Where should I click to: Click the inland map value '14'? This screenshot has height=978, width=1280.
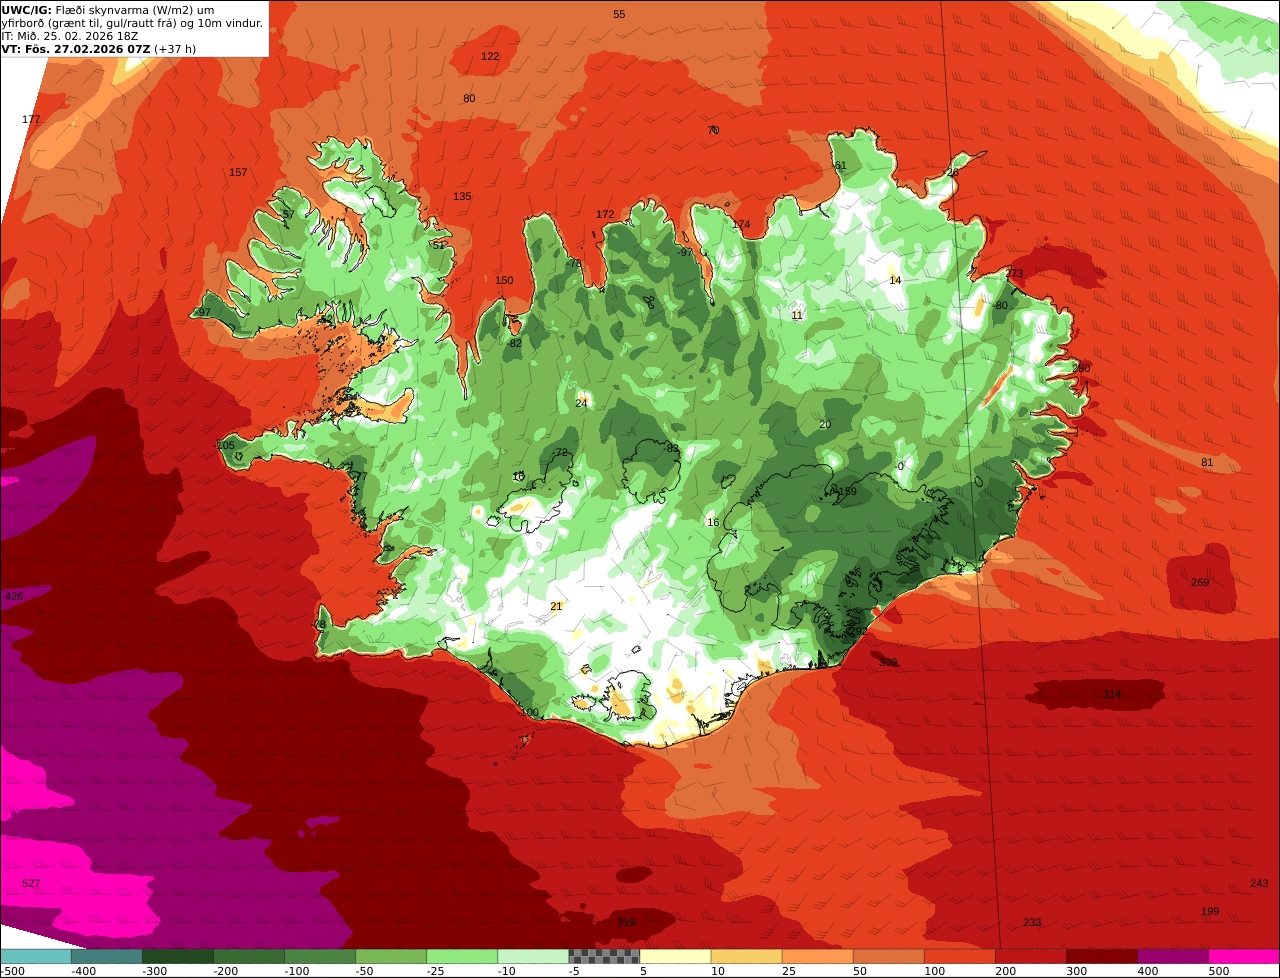[x=895, y=280]
